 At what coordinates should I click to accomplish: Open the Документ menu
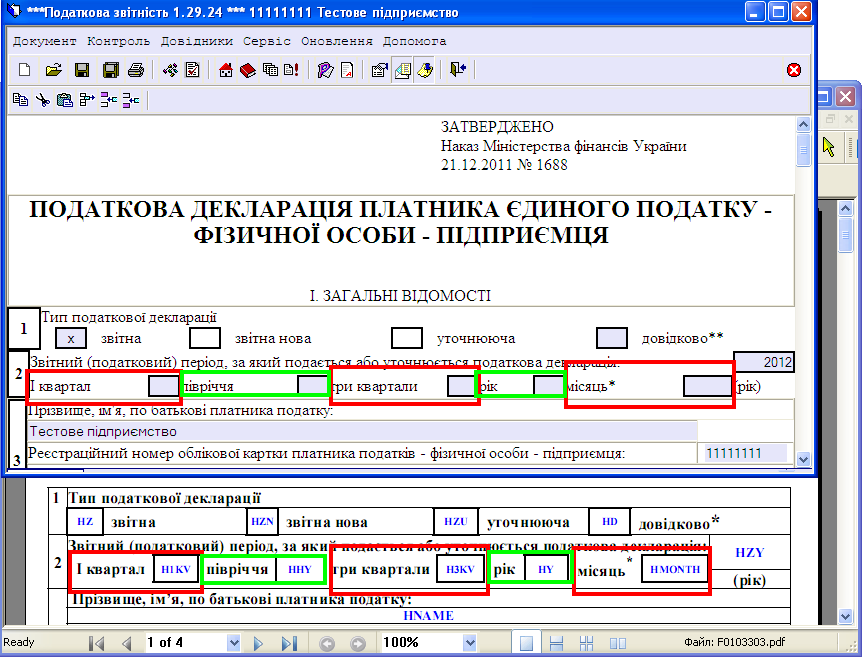coord(45,41)
